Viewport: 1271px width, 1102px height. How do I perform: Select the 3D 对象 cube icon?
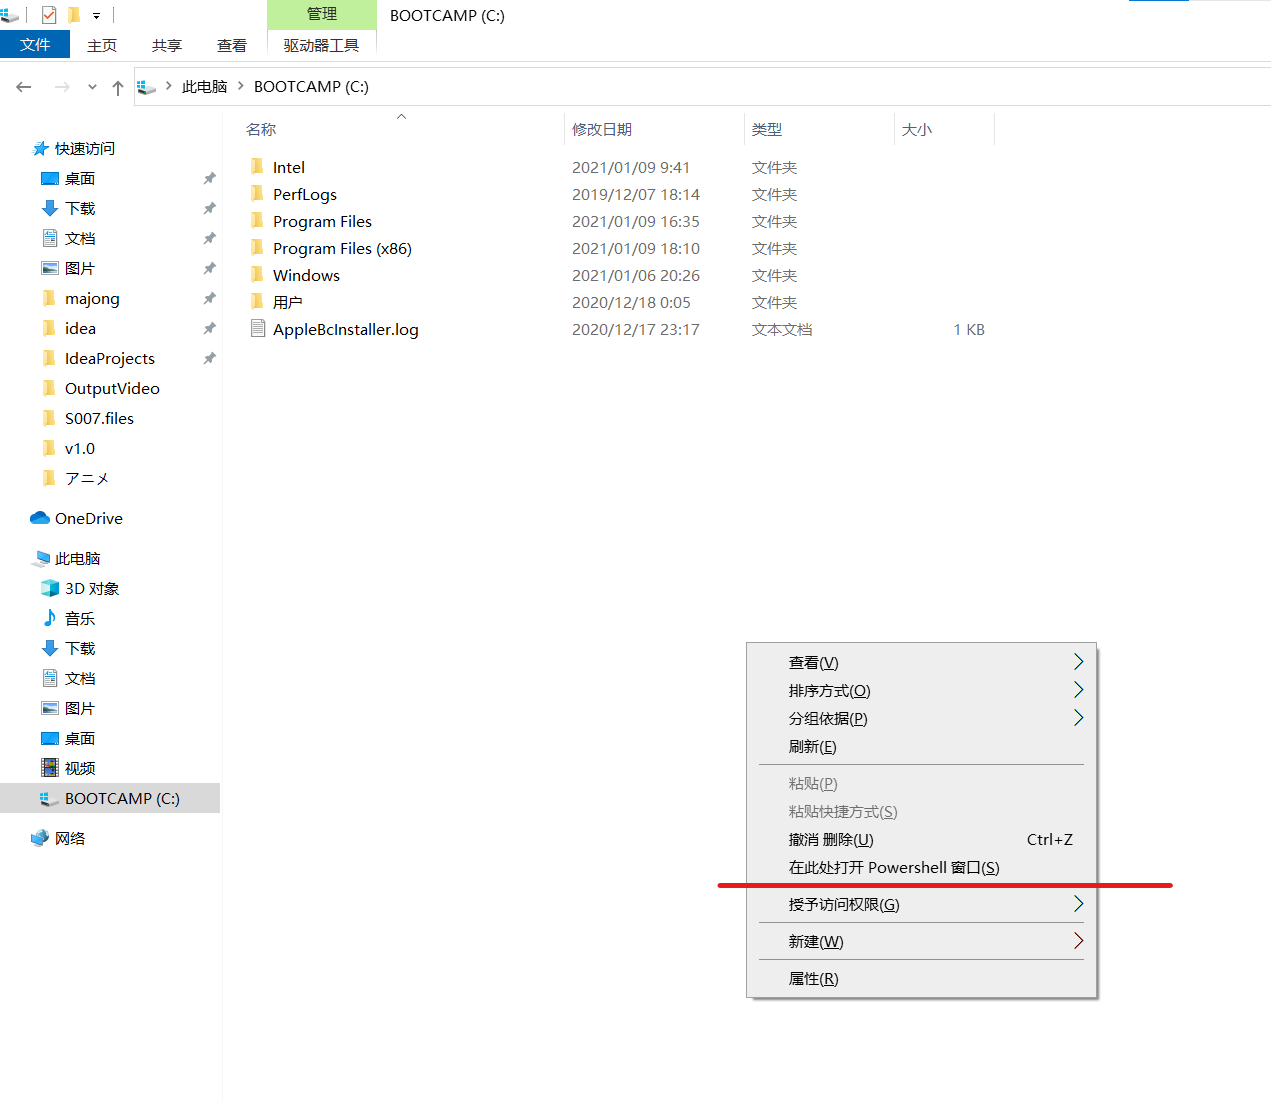tap(49, 588)
